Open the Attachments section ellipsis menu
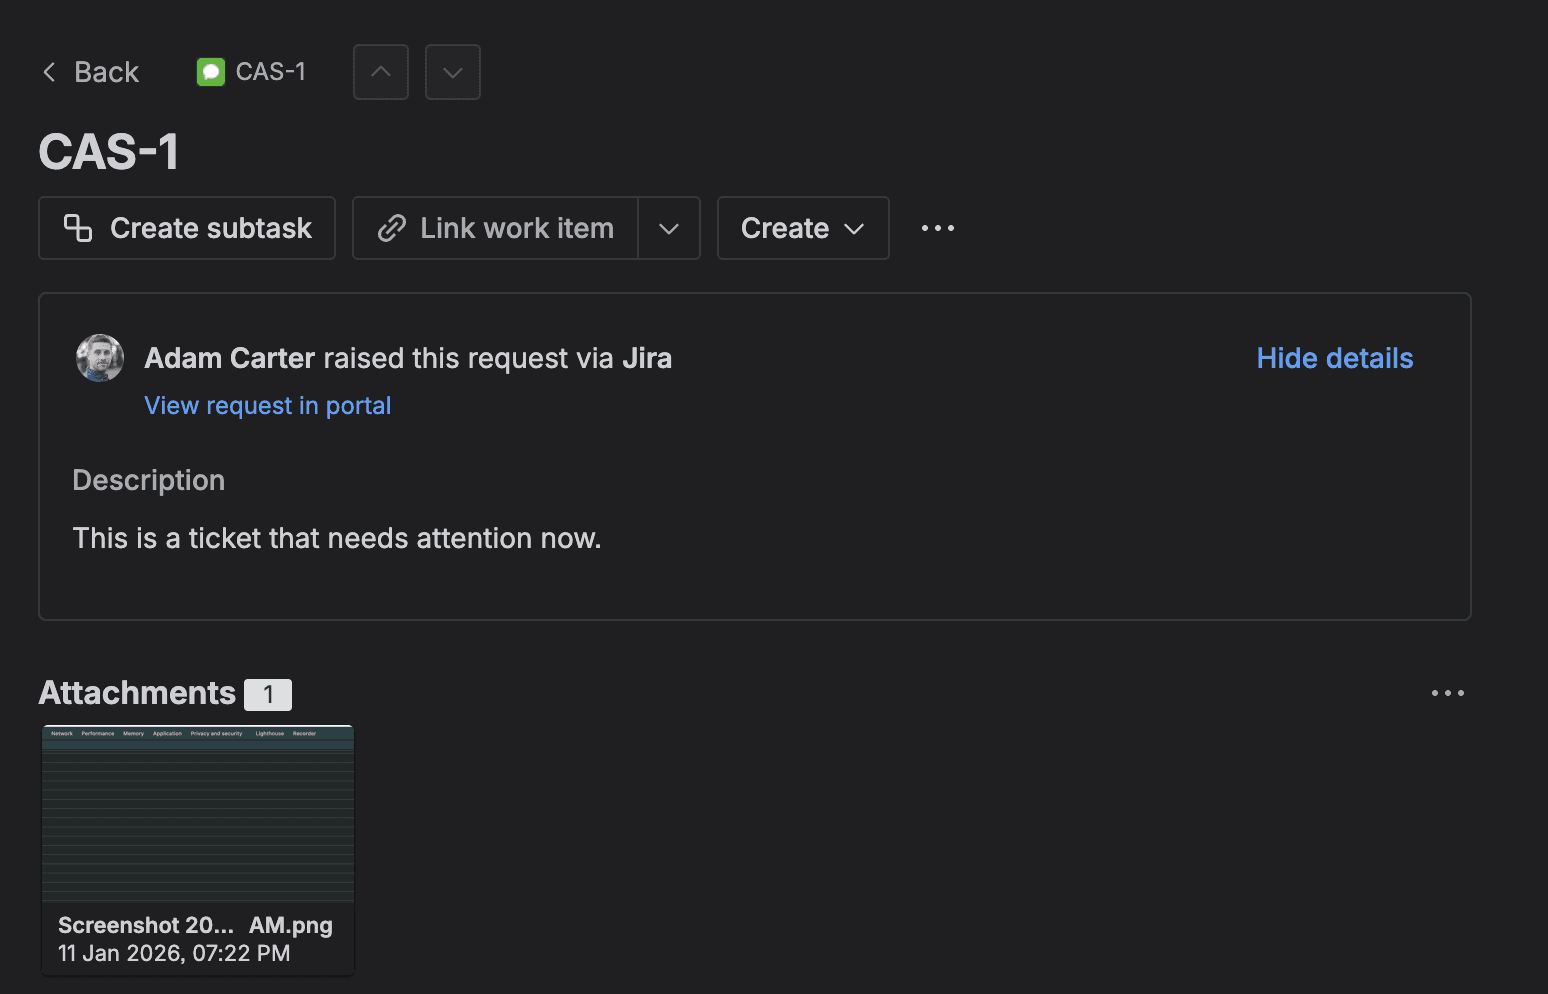Viewport: 1548px width, 994px height. pyautogui.click(x=1448, y=692)
